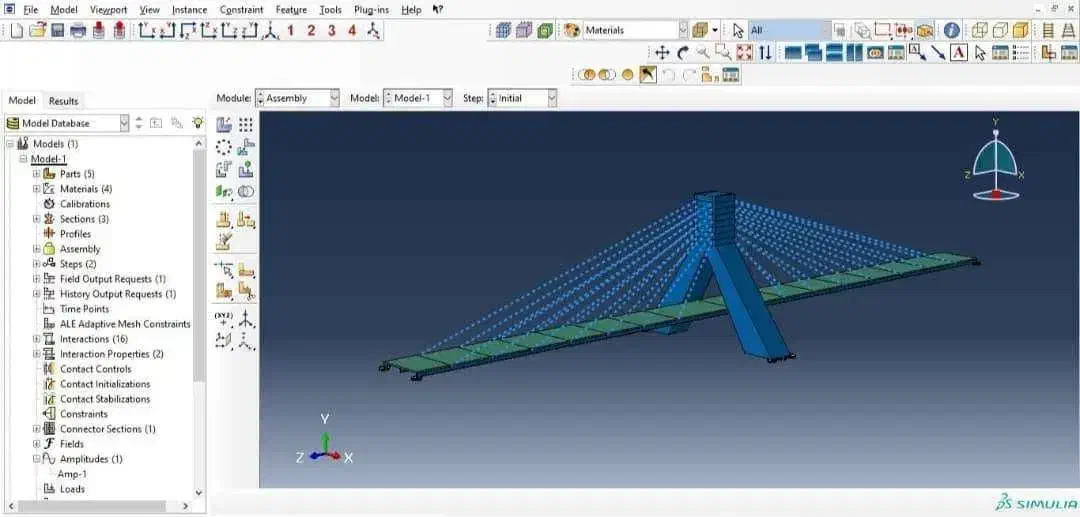Click the Amp-1 amplitude item
1080x517 pixels.
pos(72,474)
